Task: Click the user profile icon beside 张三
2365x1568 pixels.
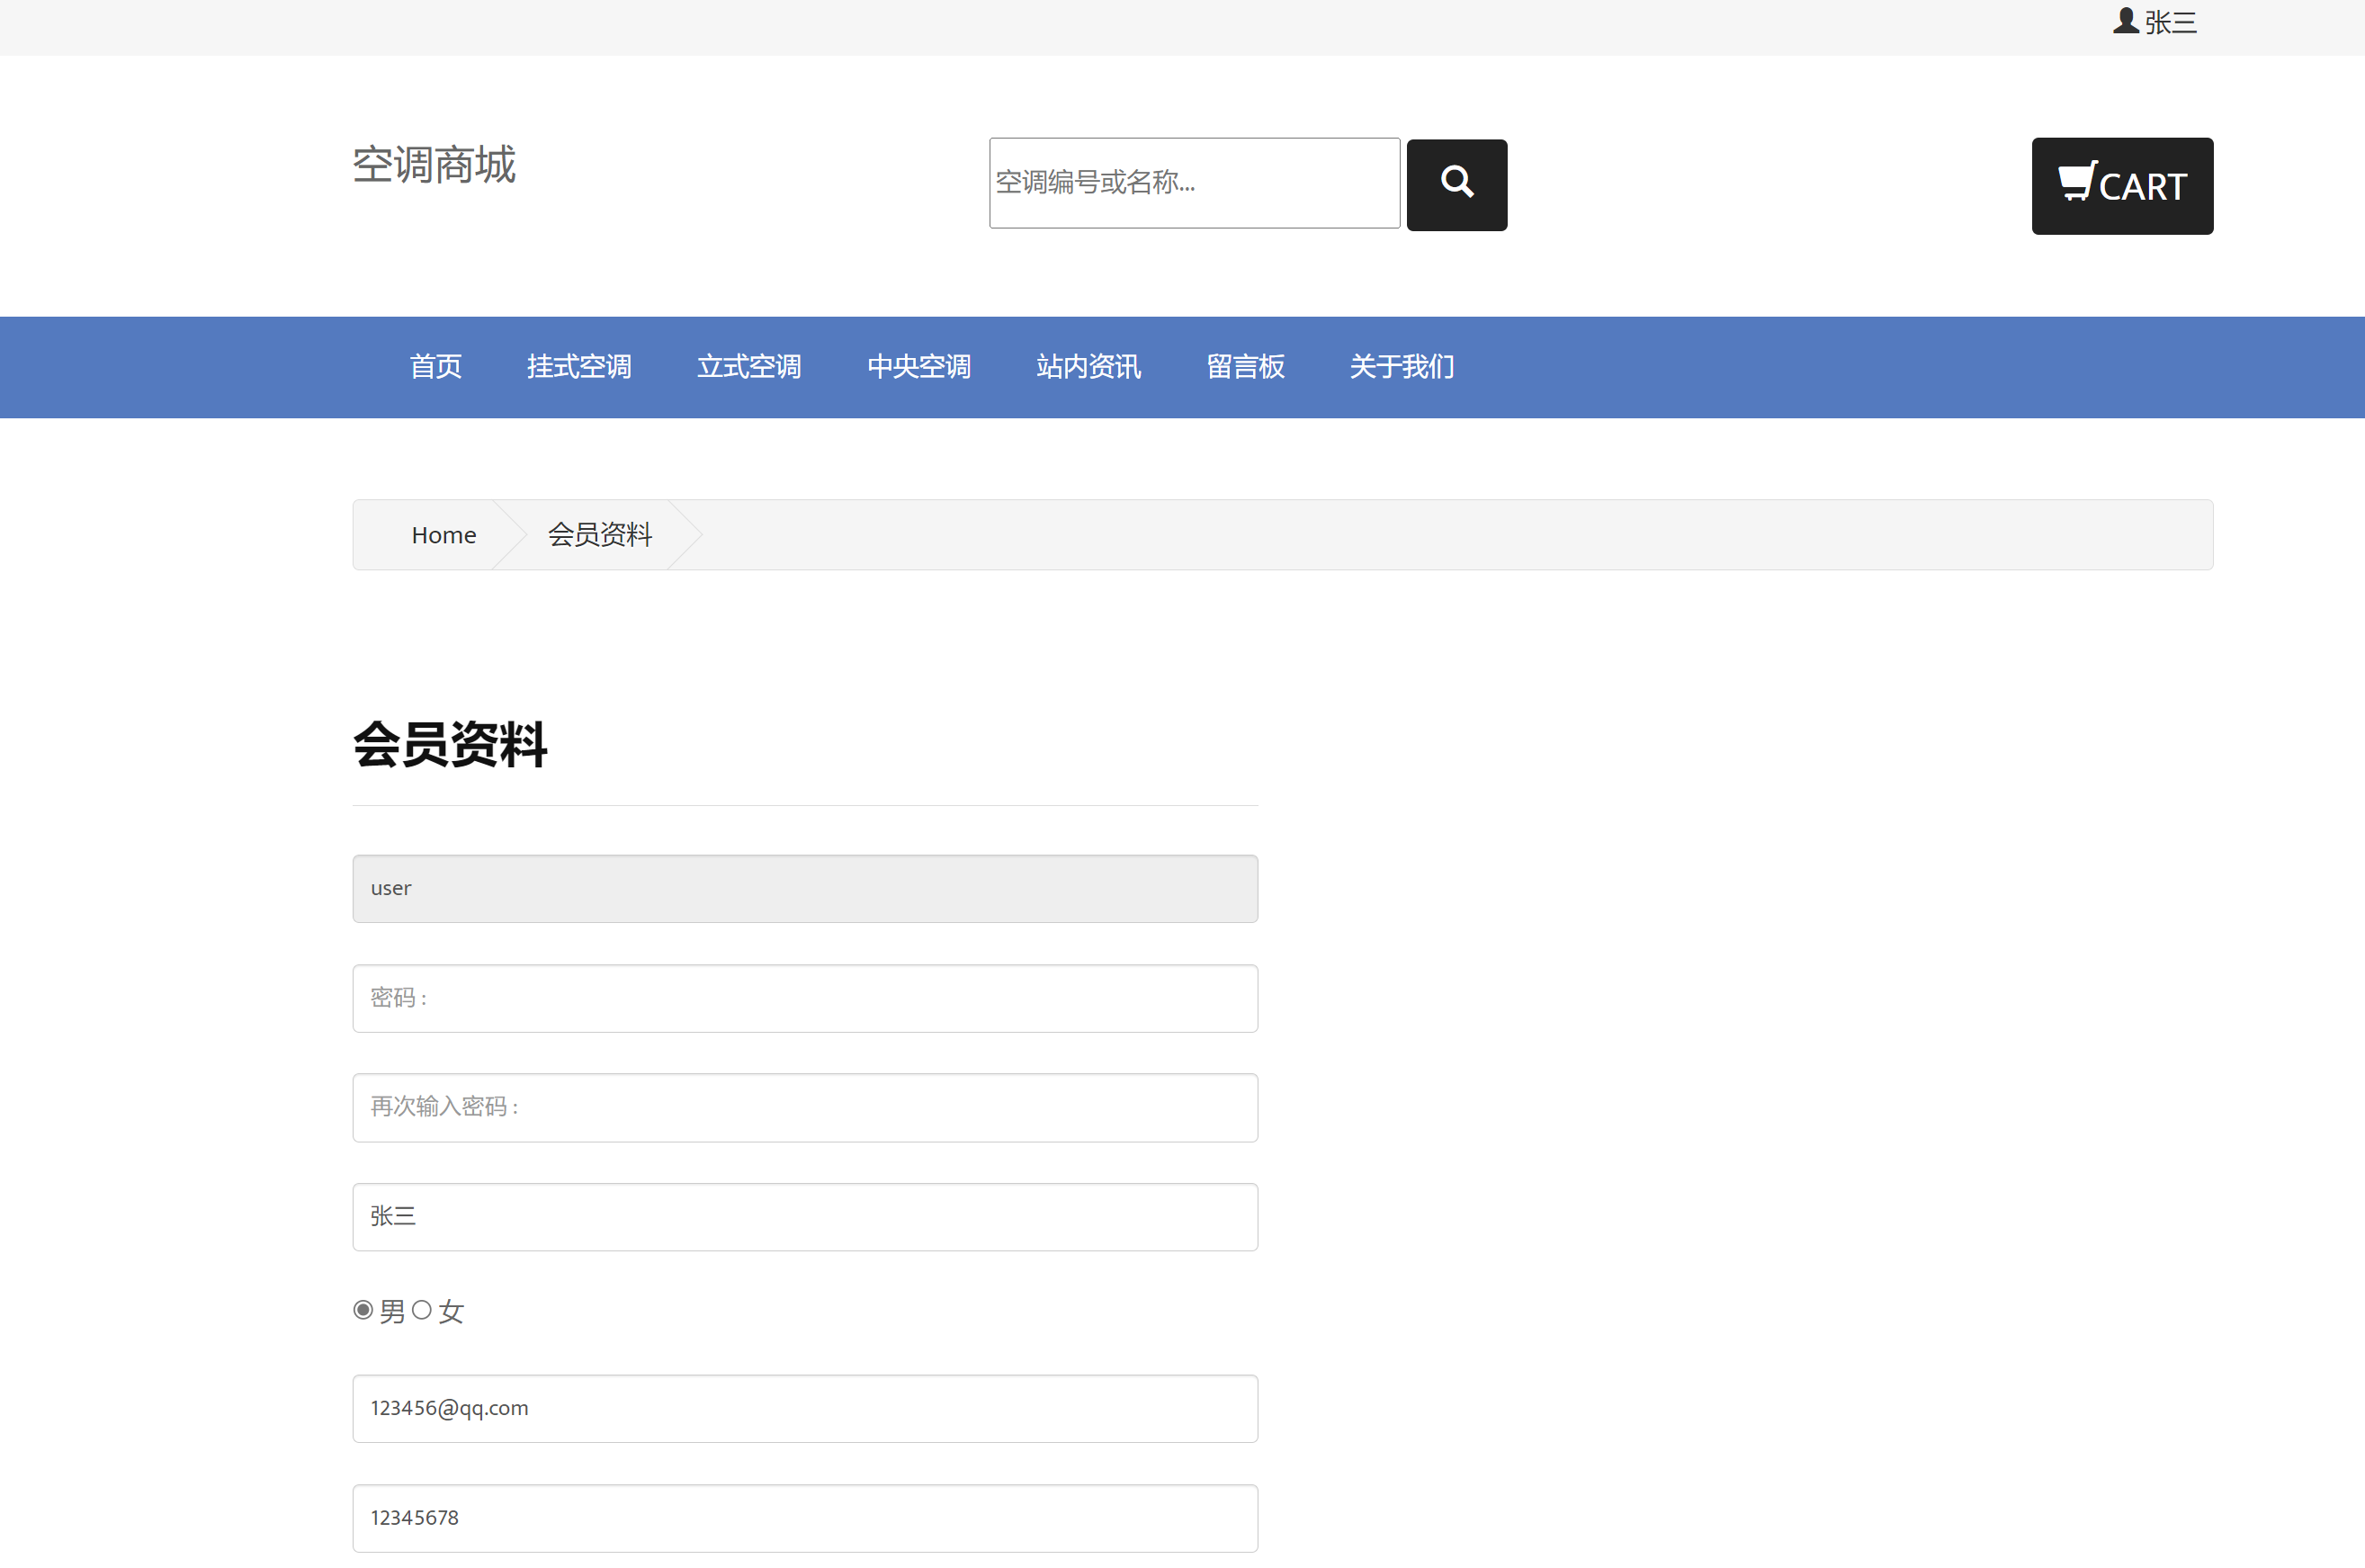Action: [x=2125, y=21]
